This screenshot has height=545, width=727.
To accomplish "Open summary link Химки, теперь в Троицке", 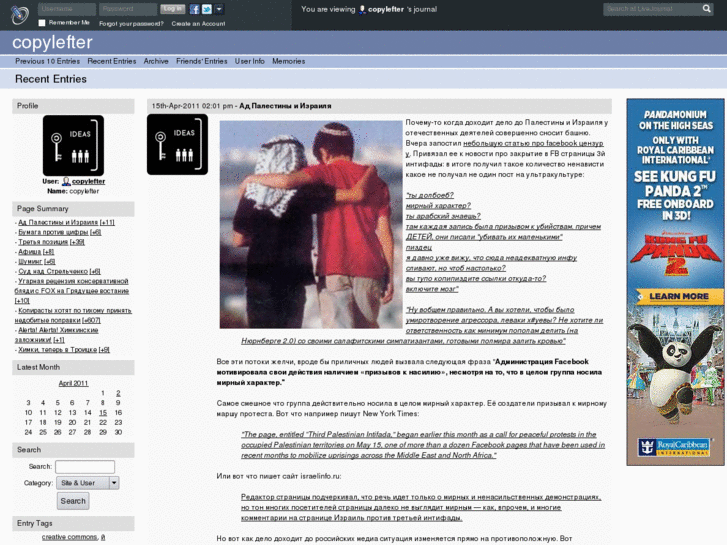I will [57, 350].
